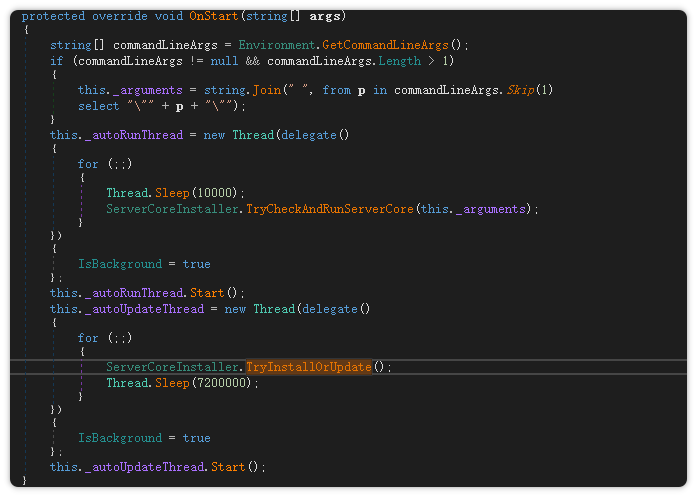Screen dimensions: 697x497
Task: Click ServerCoreInstaller before TryCheckAndRunServerCore
Action: pos(173,208)
